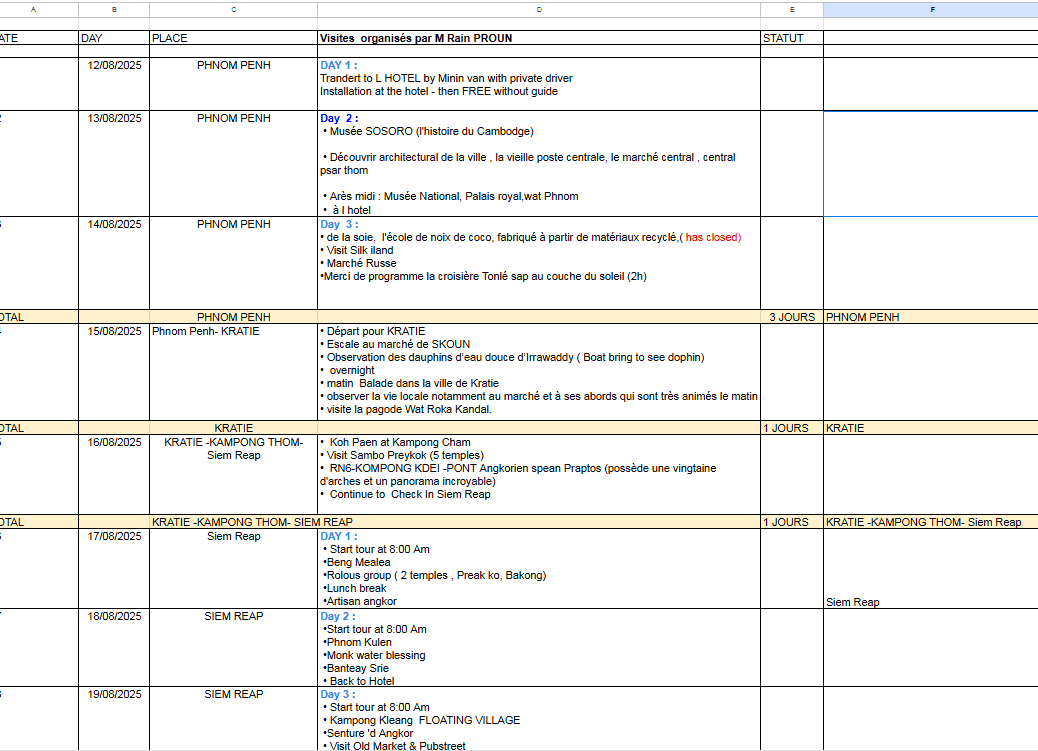Click 'Siem Reap' place cell for 17/08/2025
Image resolution: width=1038 pixels, height=751 pixels.
(x=234, y=569)
